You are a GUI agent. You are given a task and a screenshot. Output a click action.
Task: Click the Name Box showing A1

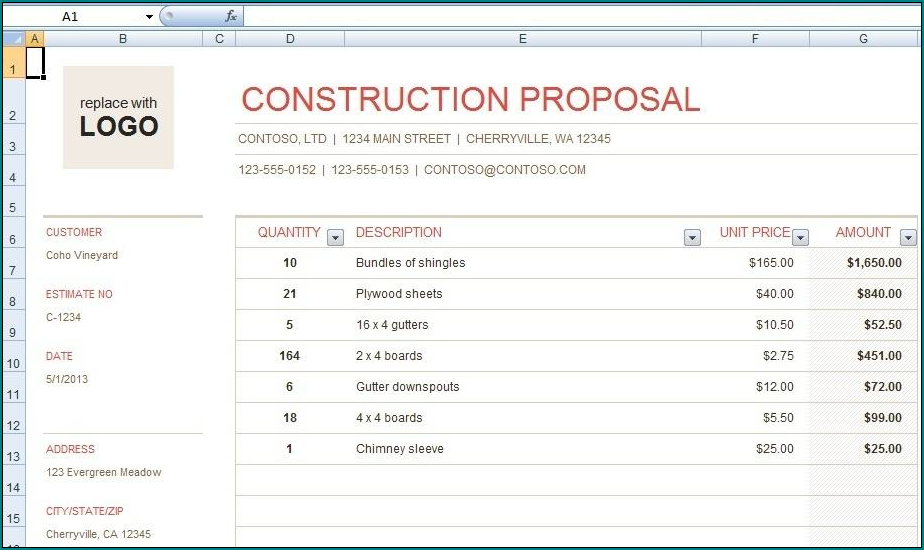pyautogui.click(x=71, y=17)
